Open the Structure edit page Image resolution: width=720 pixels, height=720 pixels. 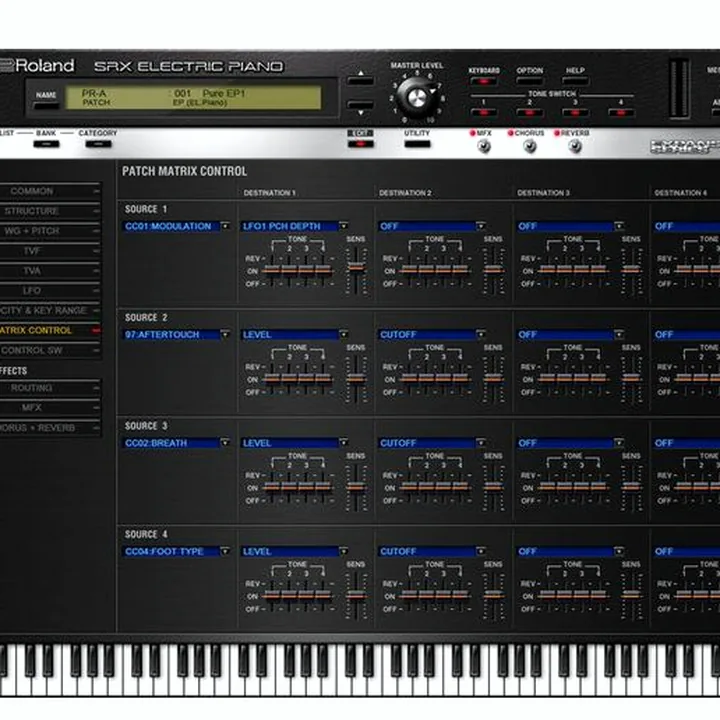point(50,211)
